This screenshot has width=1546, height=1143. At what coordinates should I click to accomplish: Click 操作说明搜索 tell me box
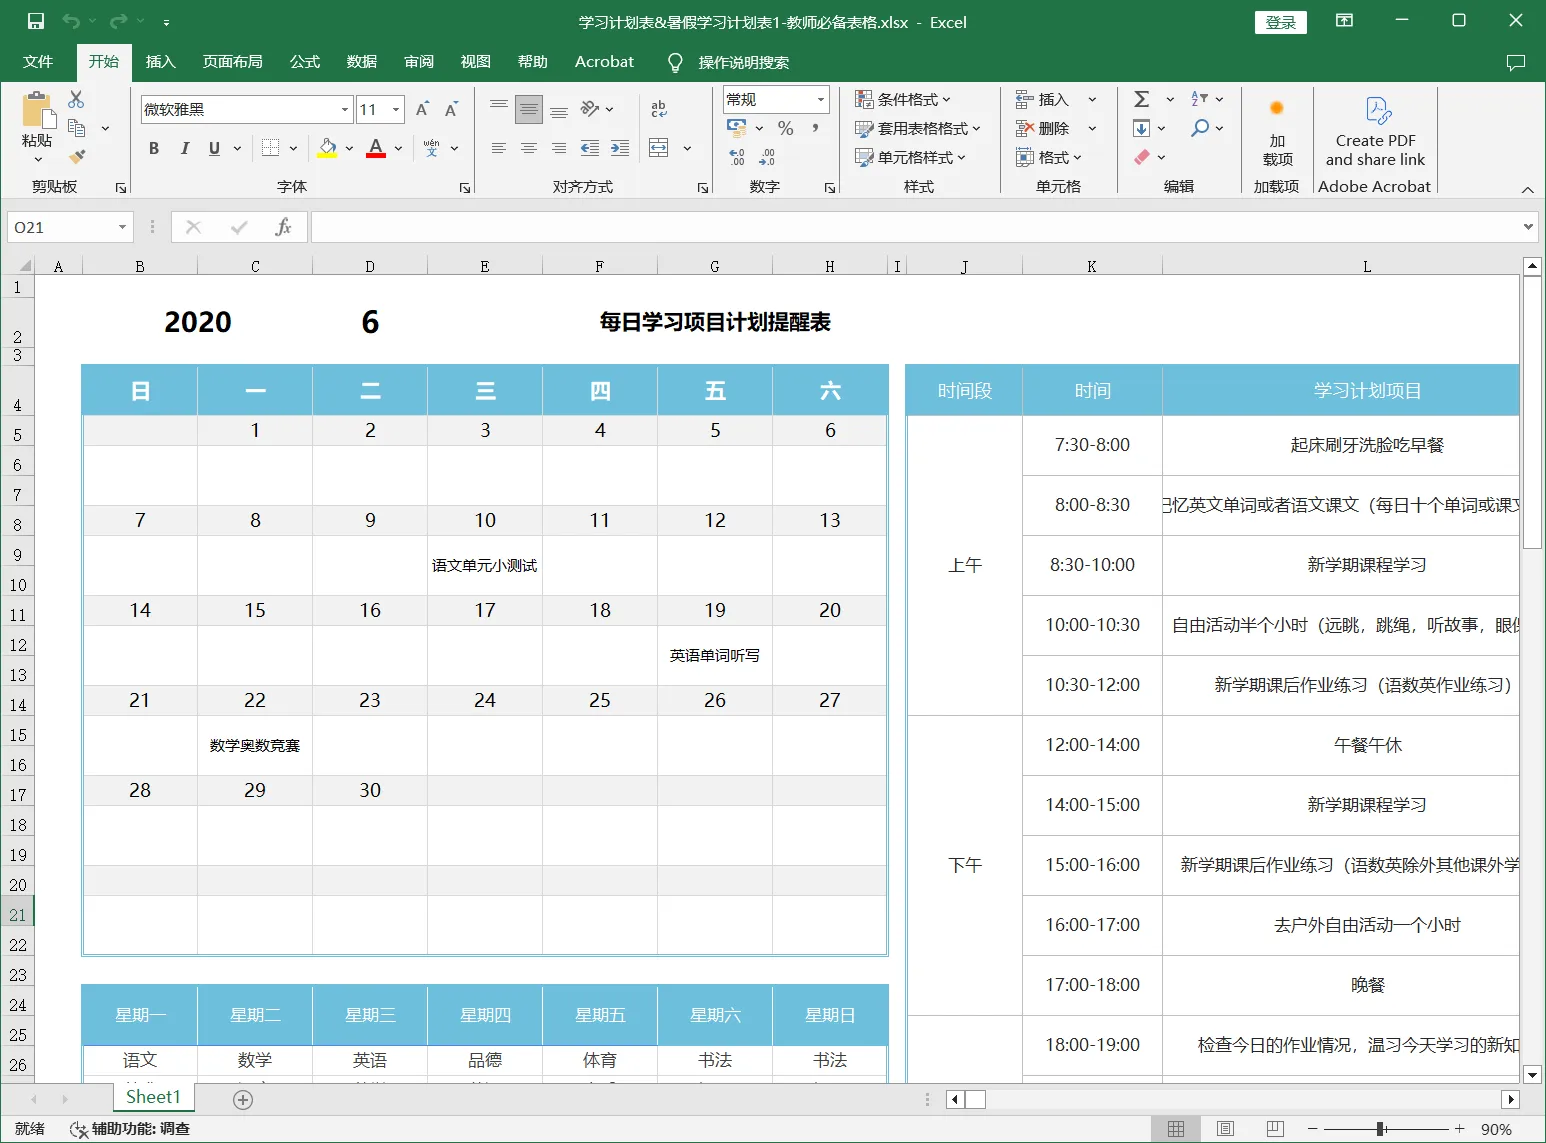743,62
